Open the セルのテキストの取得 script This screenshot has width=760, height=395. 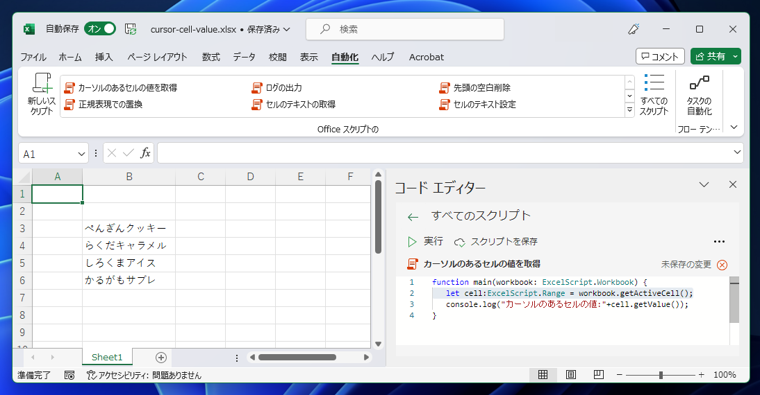coord(294,104)
